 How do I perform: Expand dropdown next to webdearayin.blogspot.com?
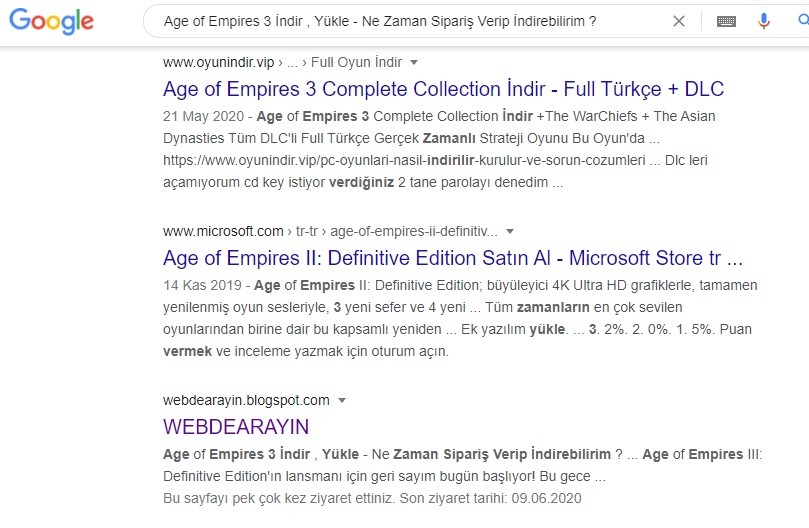tap(342, 400)
